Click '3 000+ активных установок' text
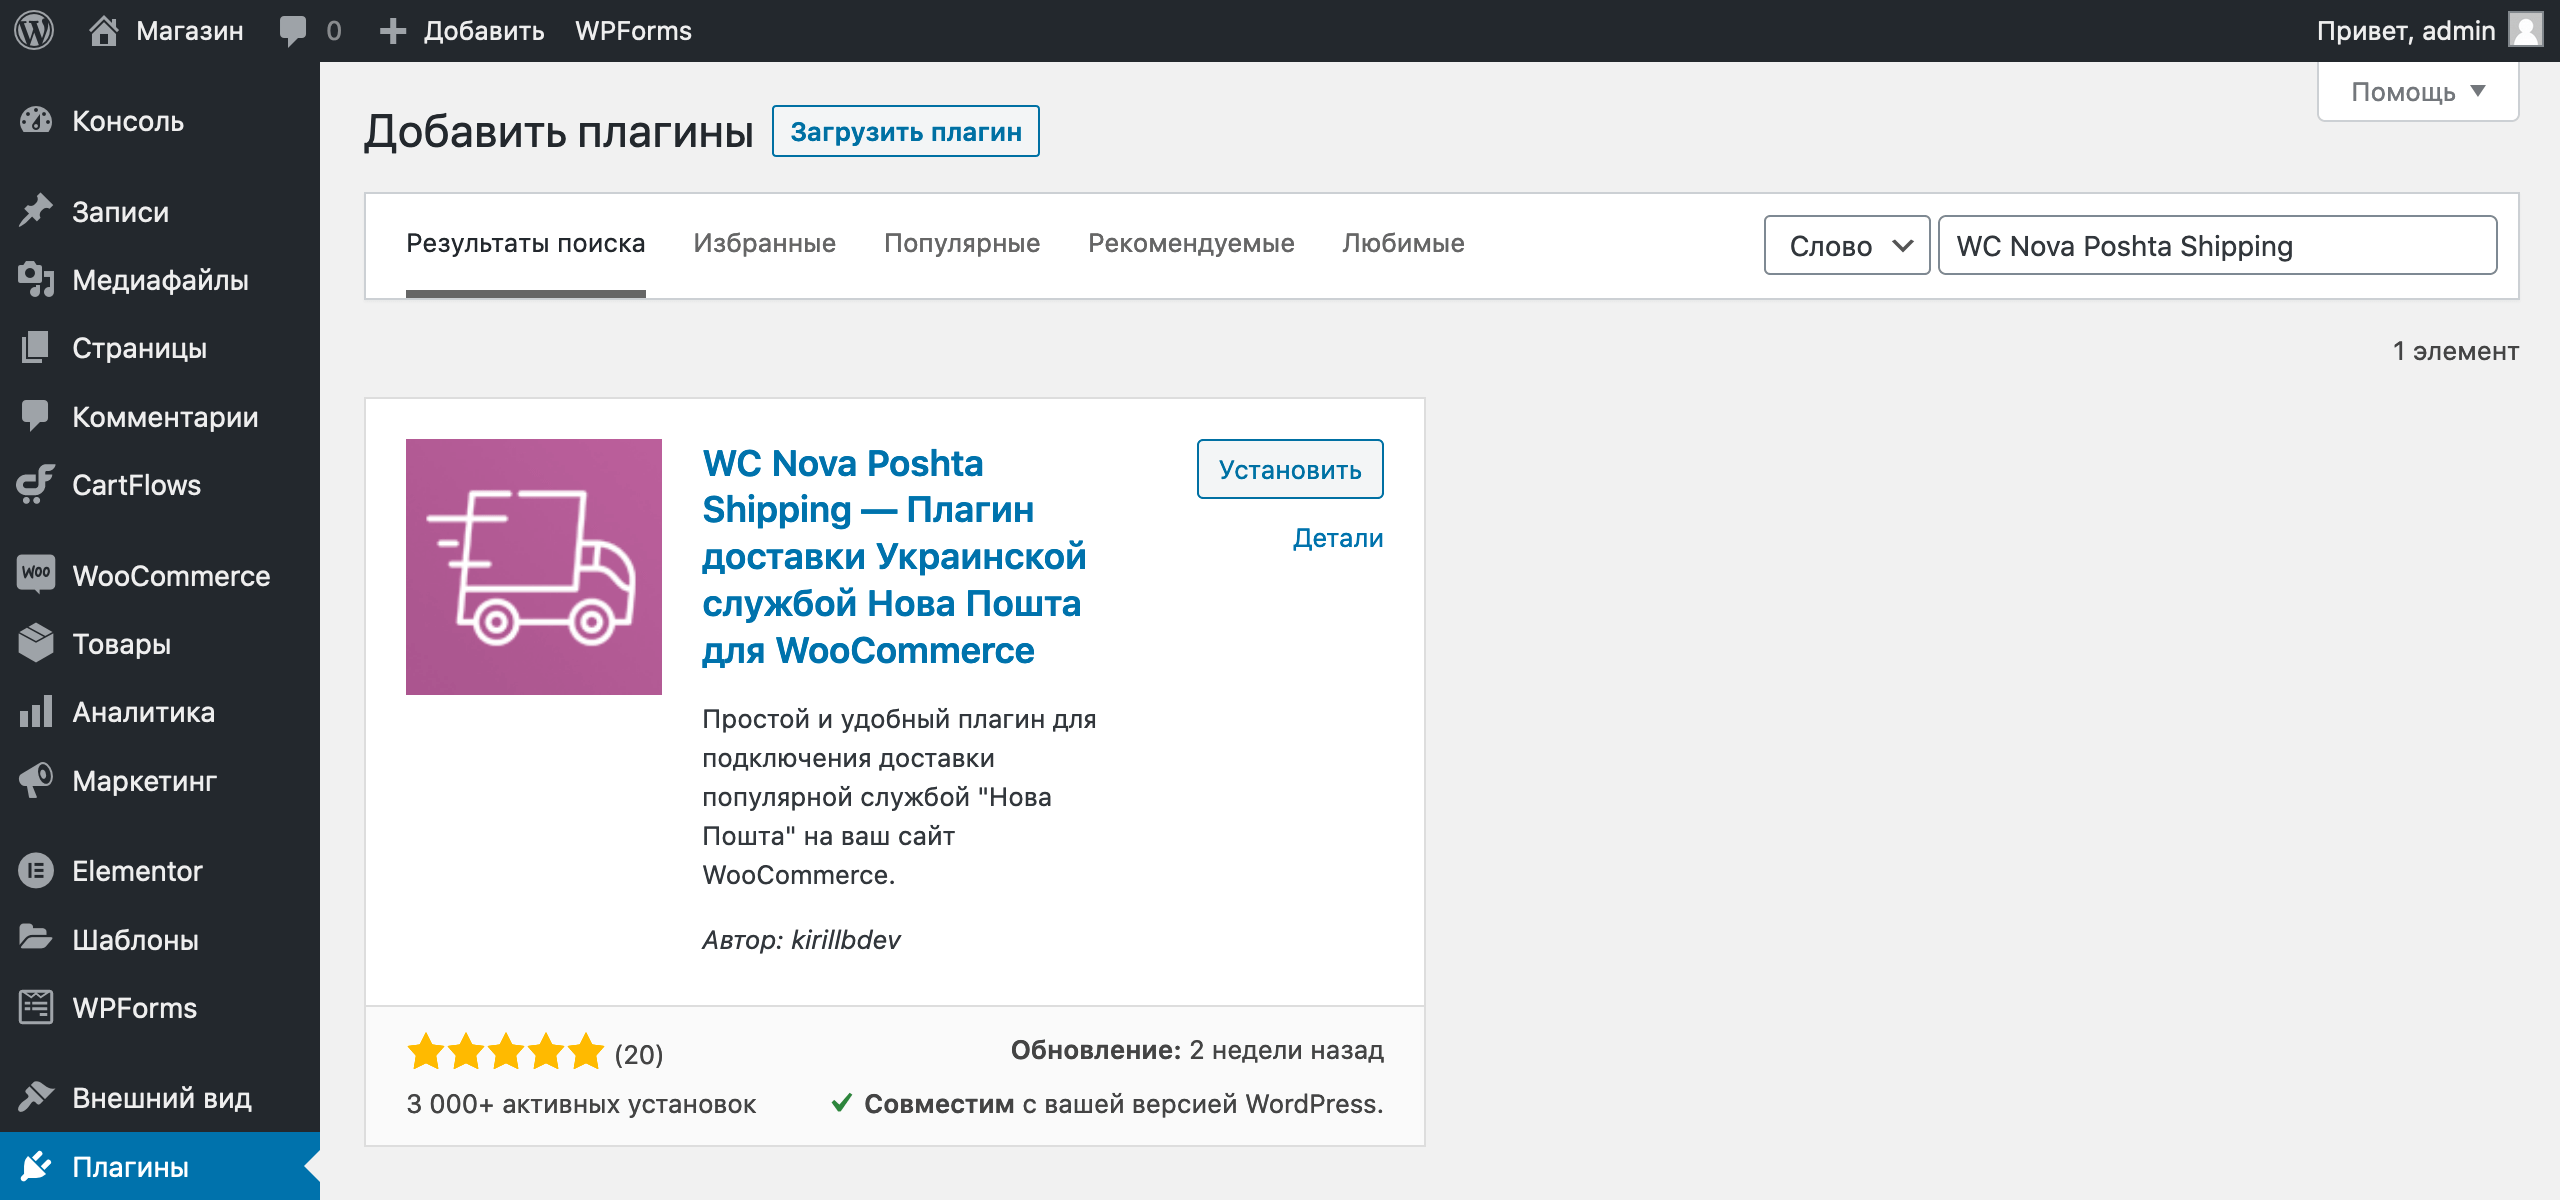The height and width of the screenshot is (1200, 2560). 581,1104
